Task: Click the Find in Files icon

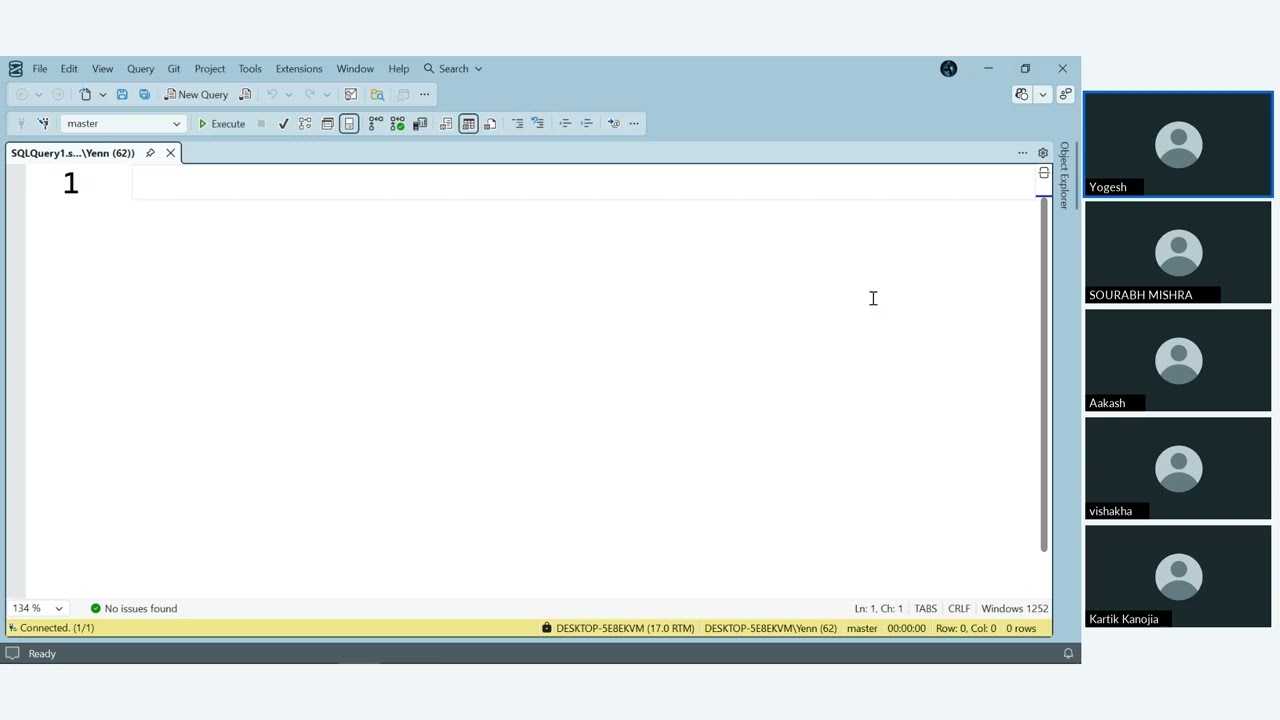Action: coord(377,94)
